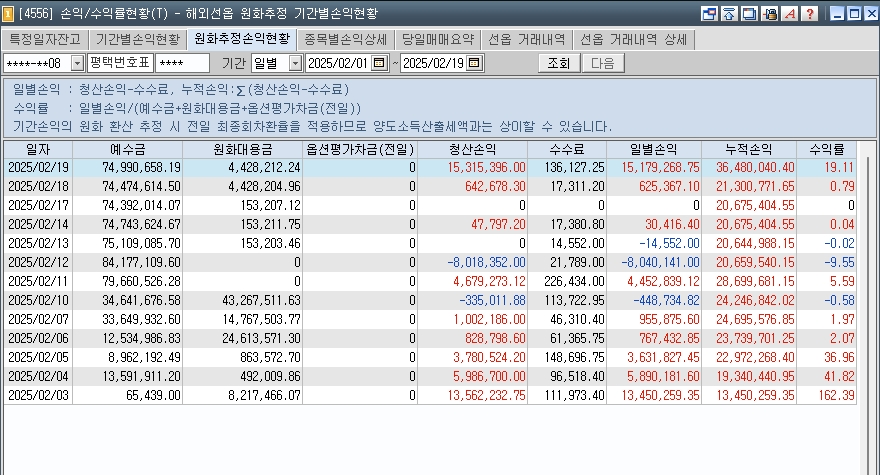Click 청산손익 value 15,315,396.00

coord(487,167)
